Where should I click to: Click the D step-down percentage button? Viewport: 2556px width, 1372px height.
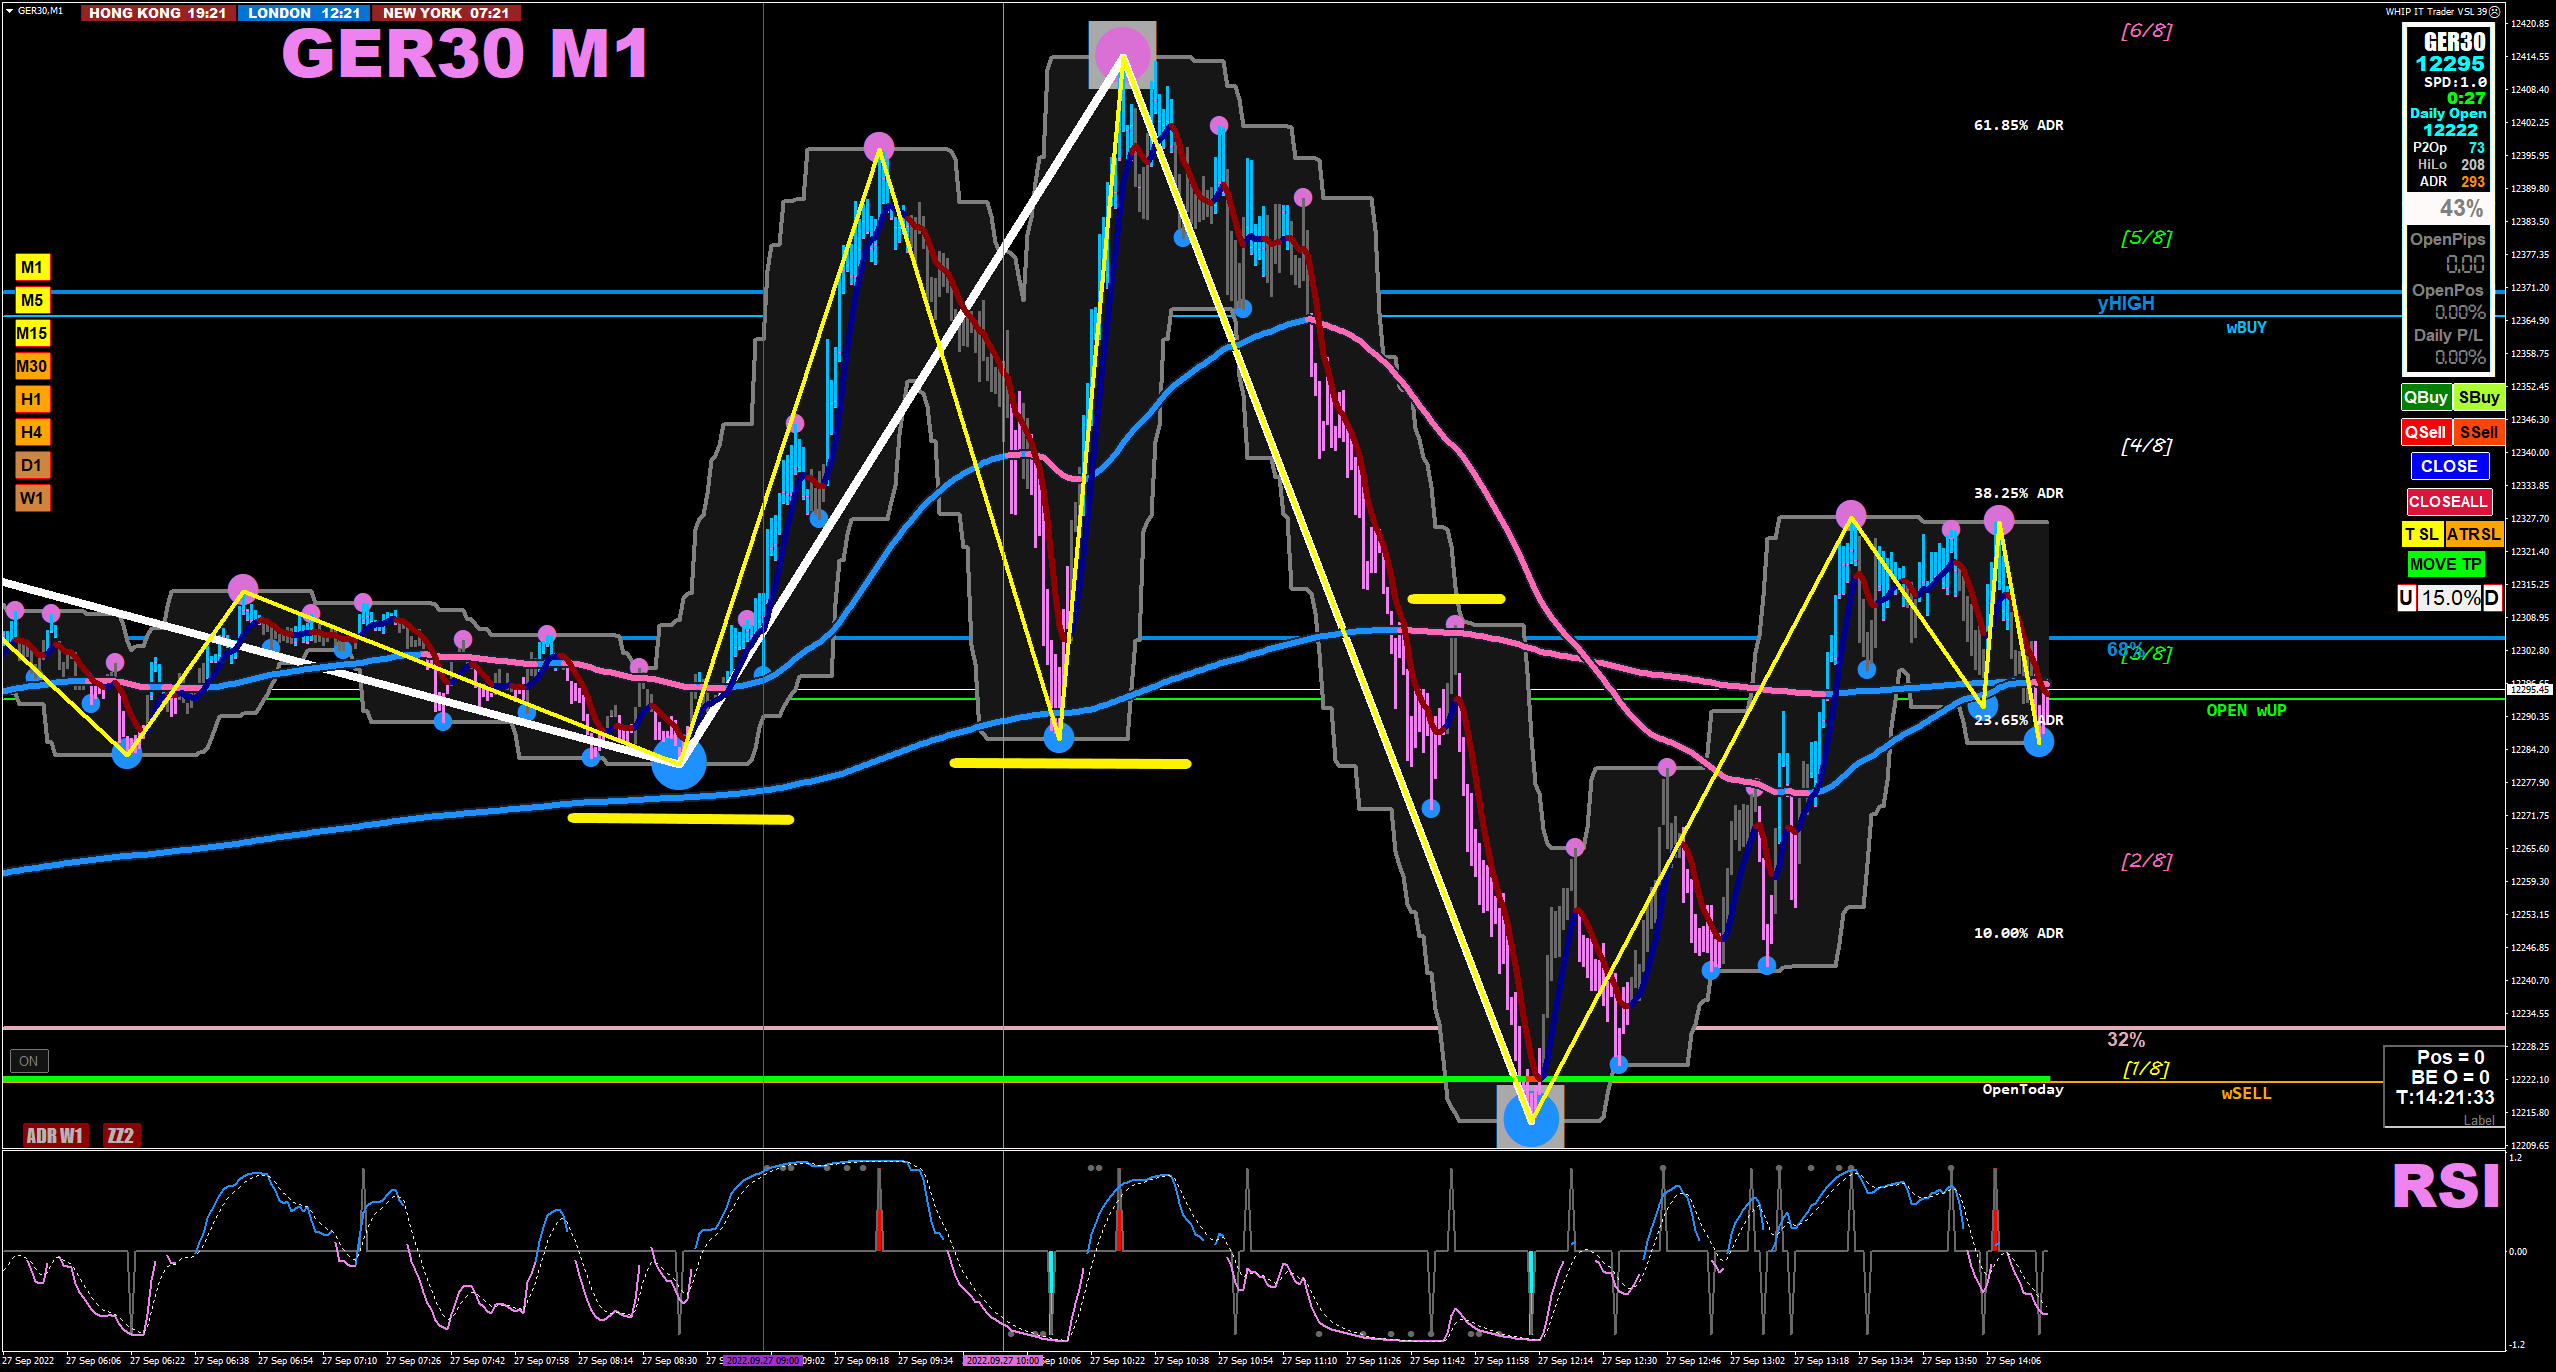[x=2492, y=598]
